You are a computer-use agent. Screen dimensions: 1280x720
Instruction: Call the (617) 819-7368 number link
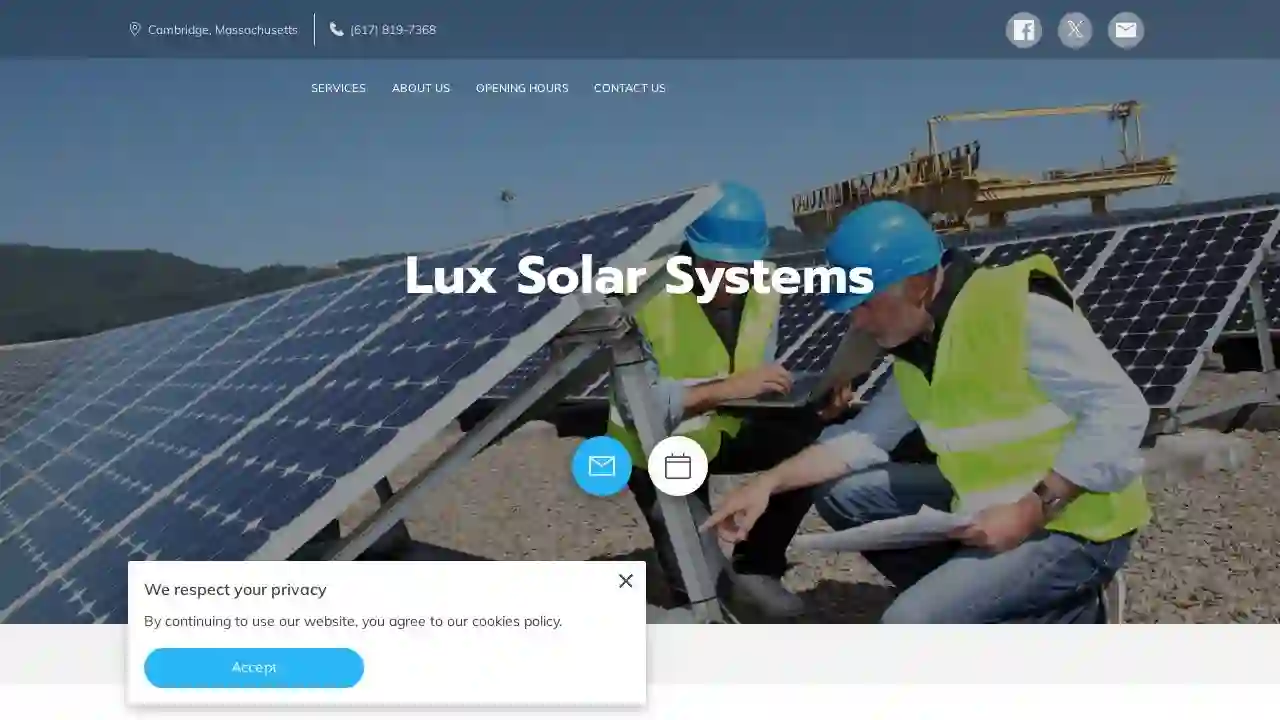(393, 30)
